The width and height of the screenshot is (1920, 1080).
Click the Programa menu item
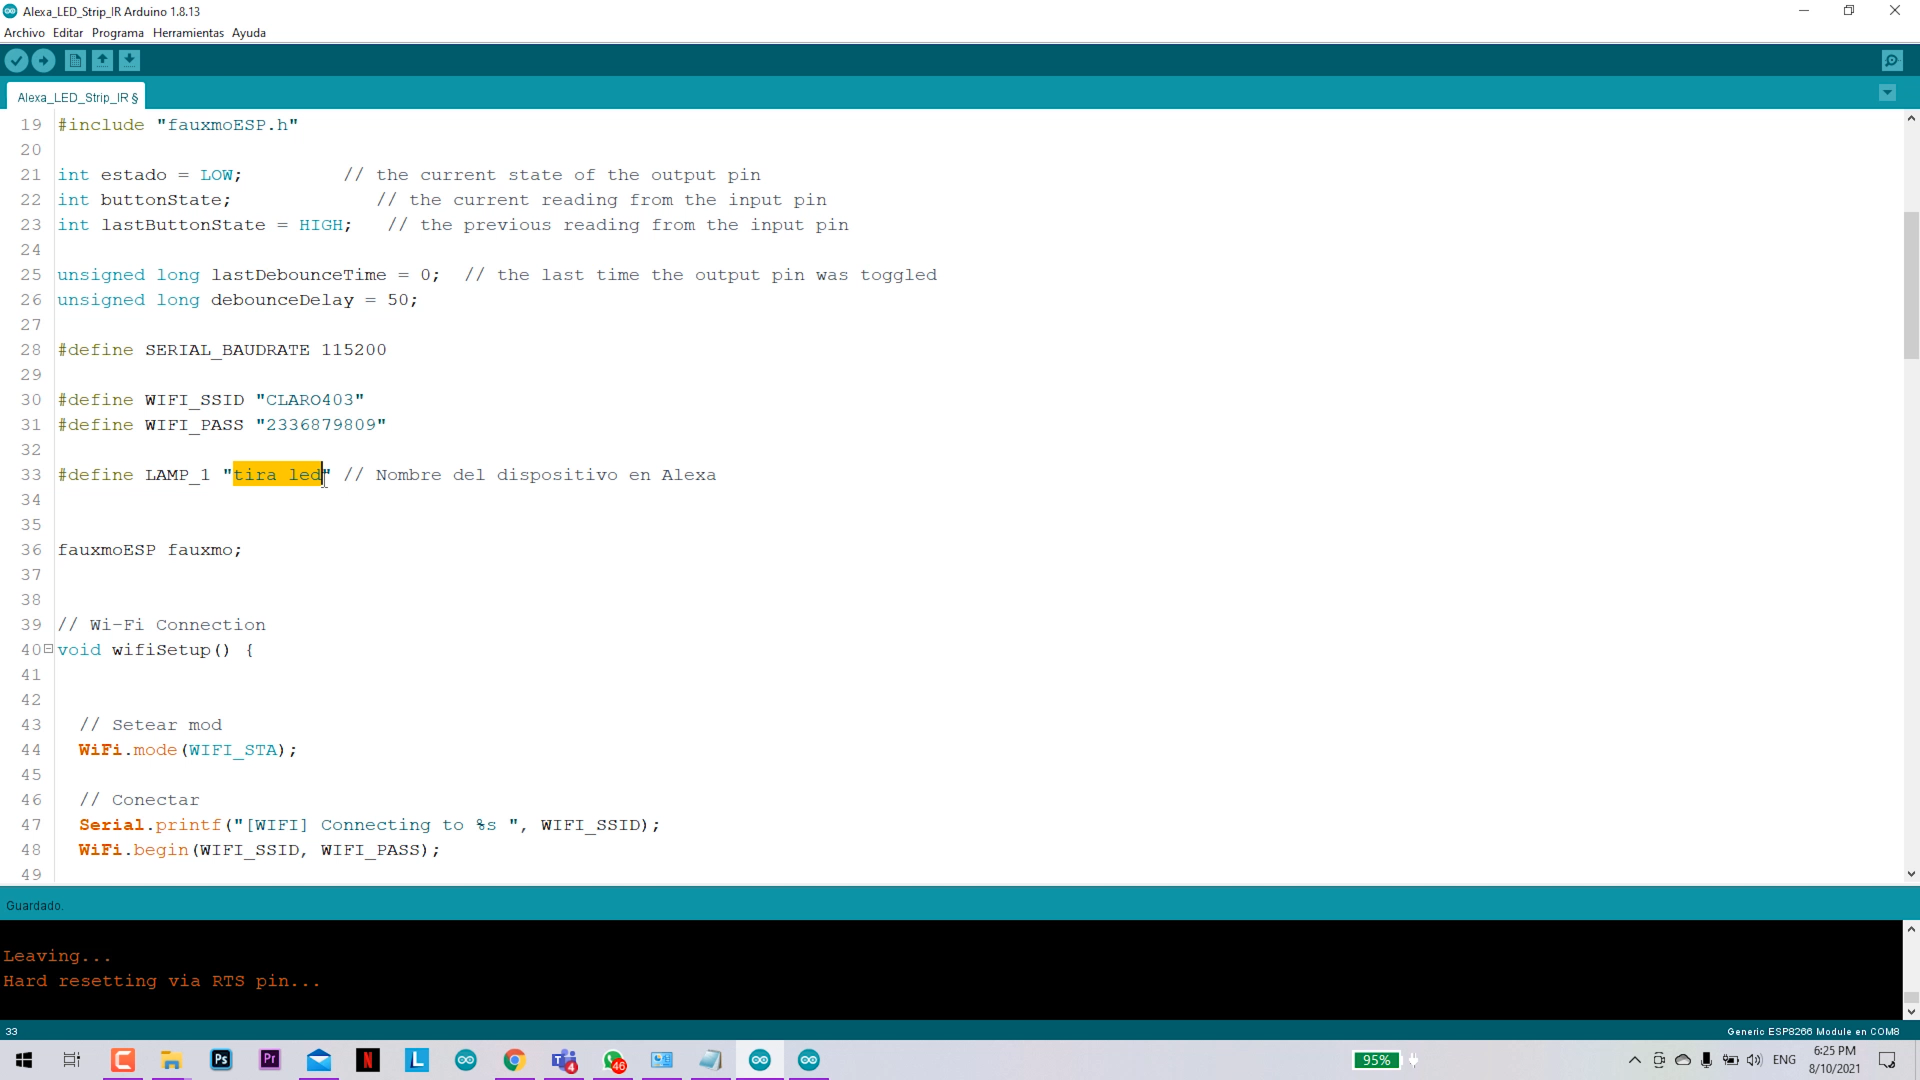pyautogui.click(x=116, y=33)
